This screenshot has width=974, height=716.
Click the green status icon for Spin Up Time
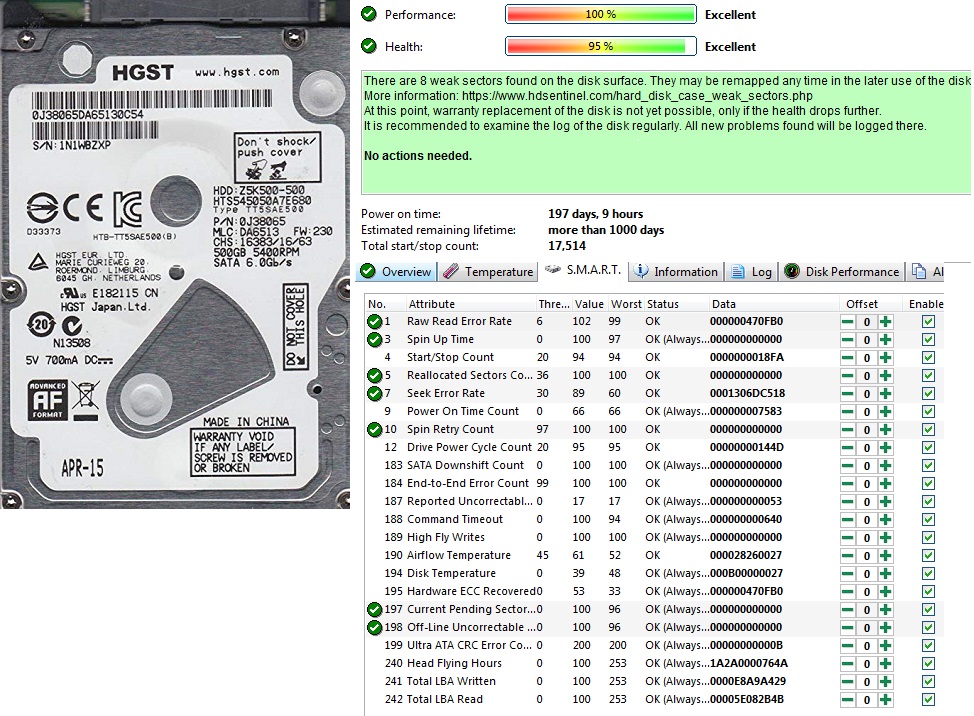[x=374, y=340]
